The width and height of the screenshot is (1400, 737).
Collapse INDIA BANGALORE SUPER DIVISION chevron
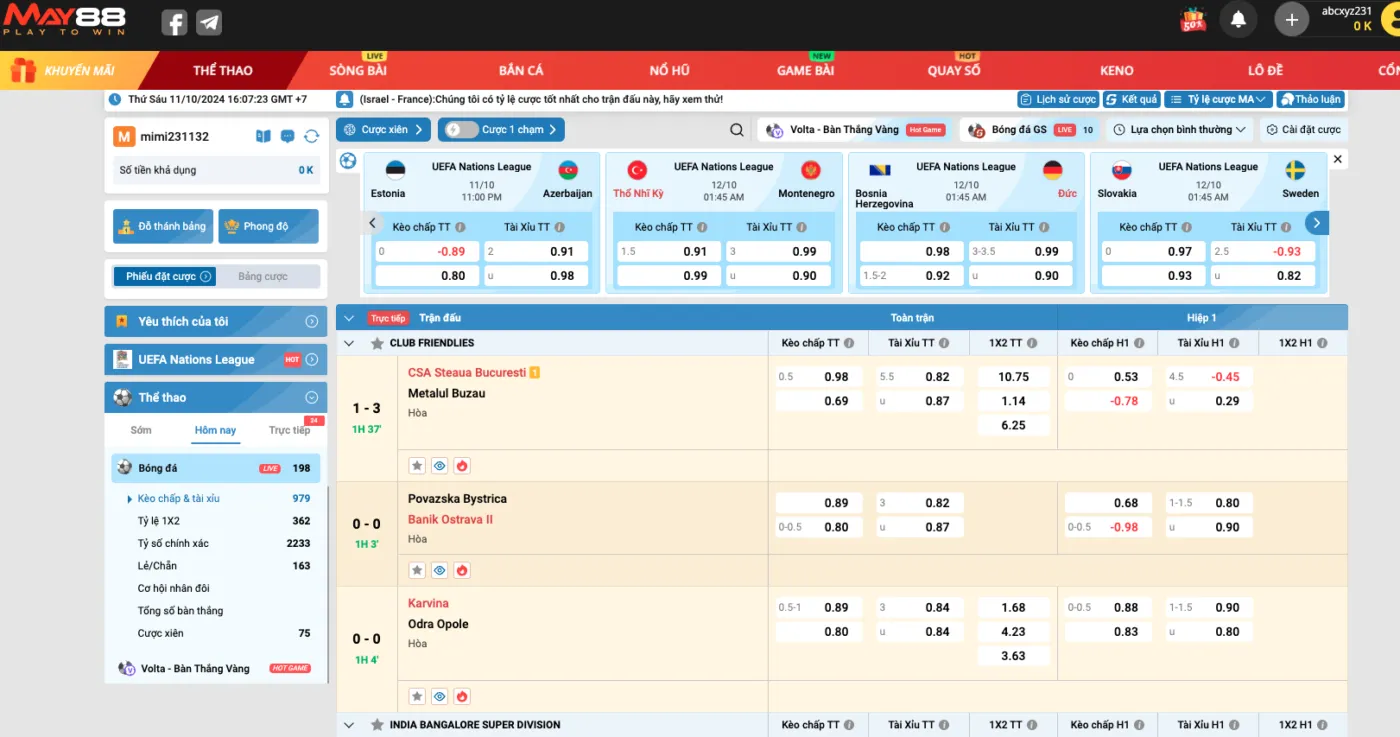pyautogui.click(x=349, y=725)
